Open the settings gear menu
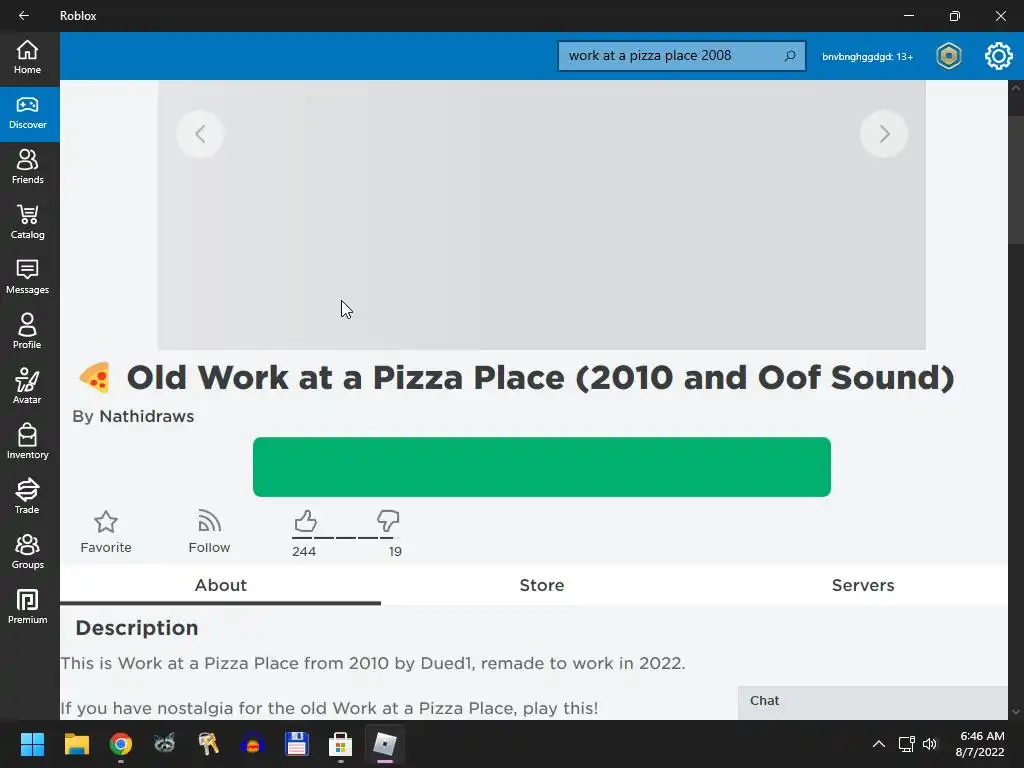Image resolution: width=1024 pixels, height=768 pixels. click(999, 56)
